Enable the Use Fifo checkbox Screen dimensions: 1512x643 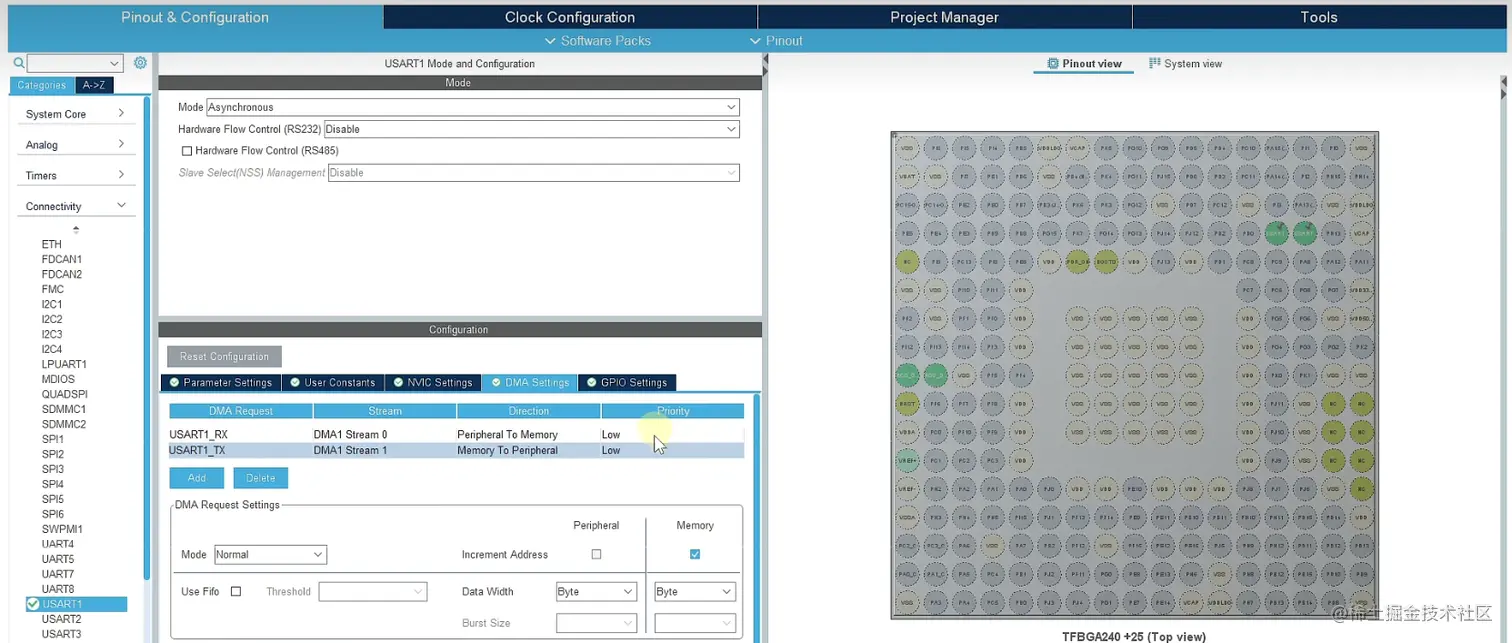[x=236, y=591]
